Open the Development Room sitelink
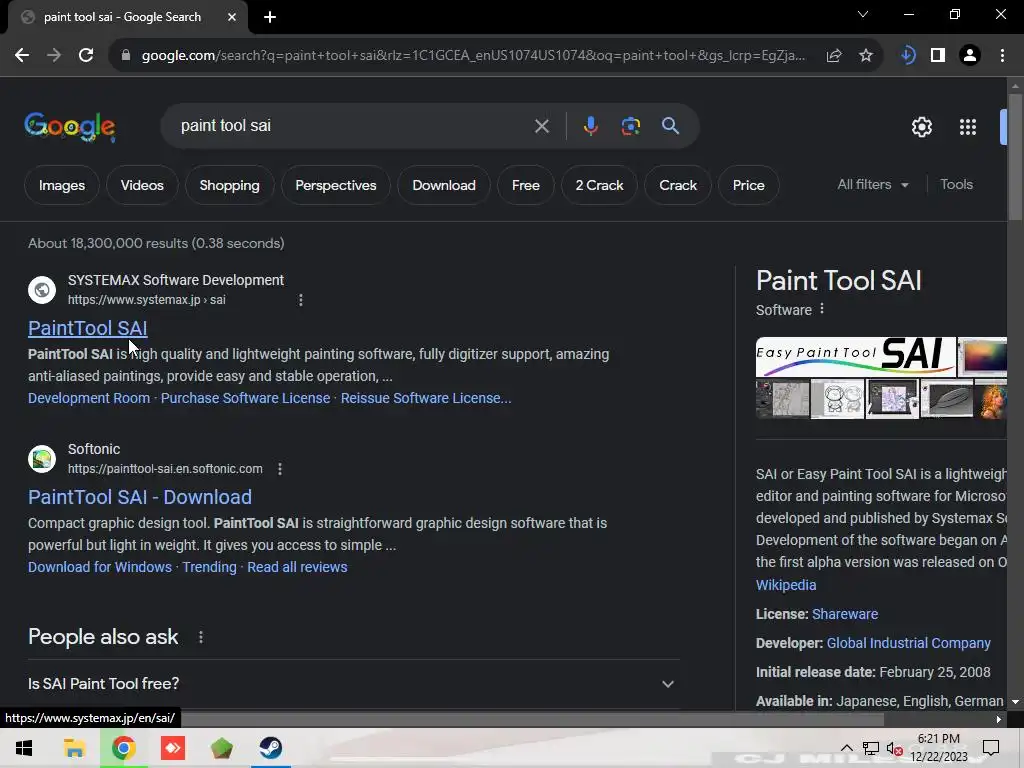The height and width of the screenshot is (768, 1024). 89,398
